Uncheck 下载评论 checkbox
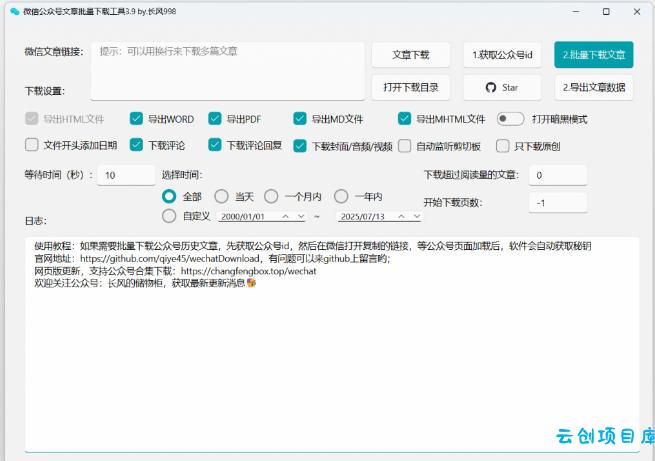The image size is (655, 461). (136, 145)
